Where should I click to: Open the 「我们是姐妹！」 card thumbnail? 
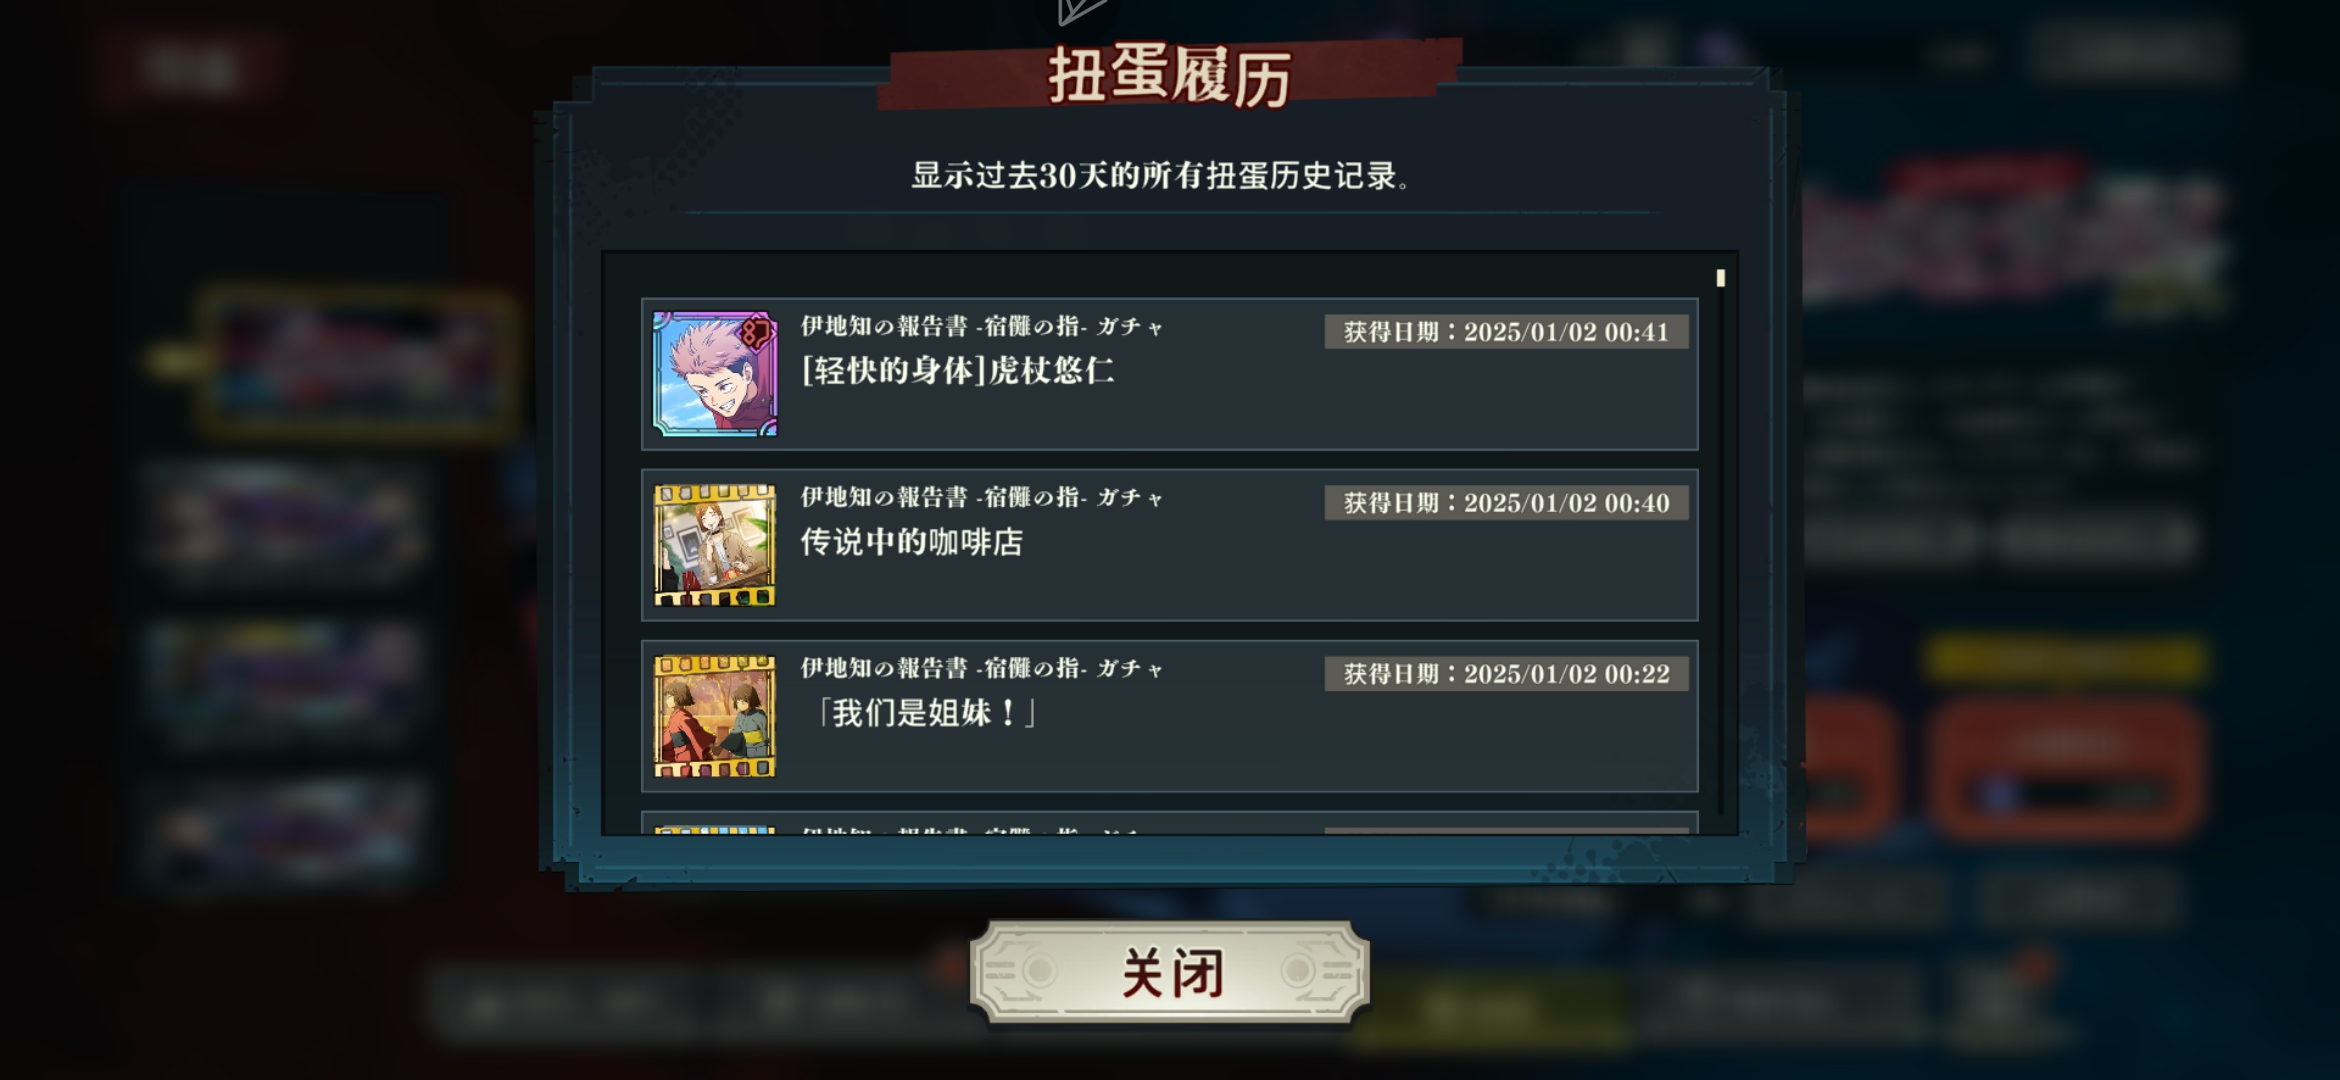(x=715, y=716)
